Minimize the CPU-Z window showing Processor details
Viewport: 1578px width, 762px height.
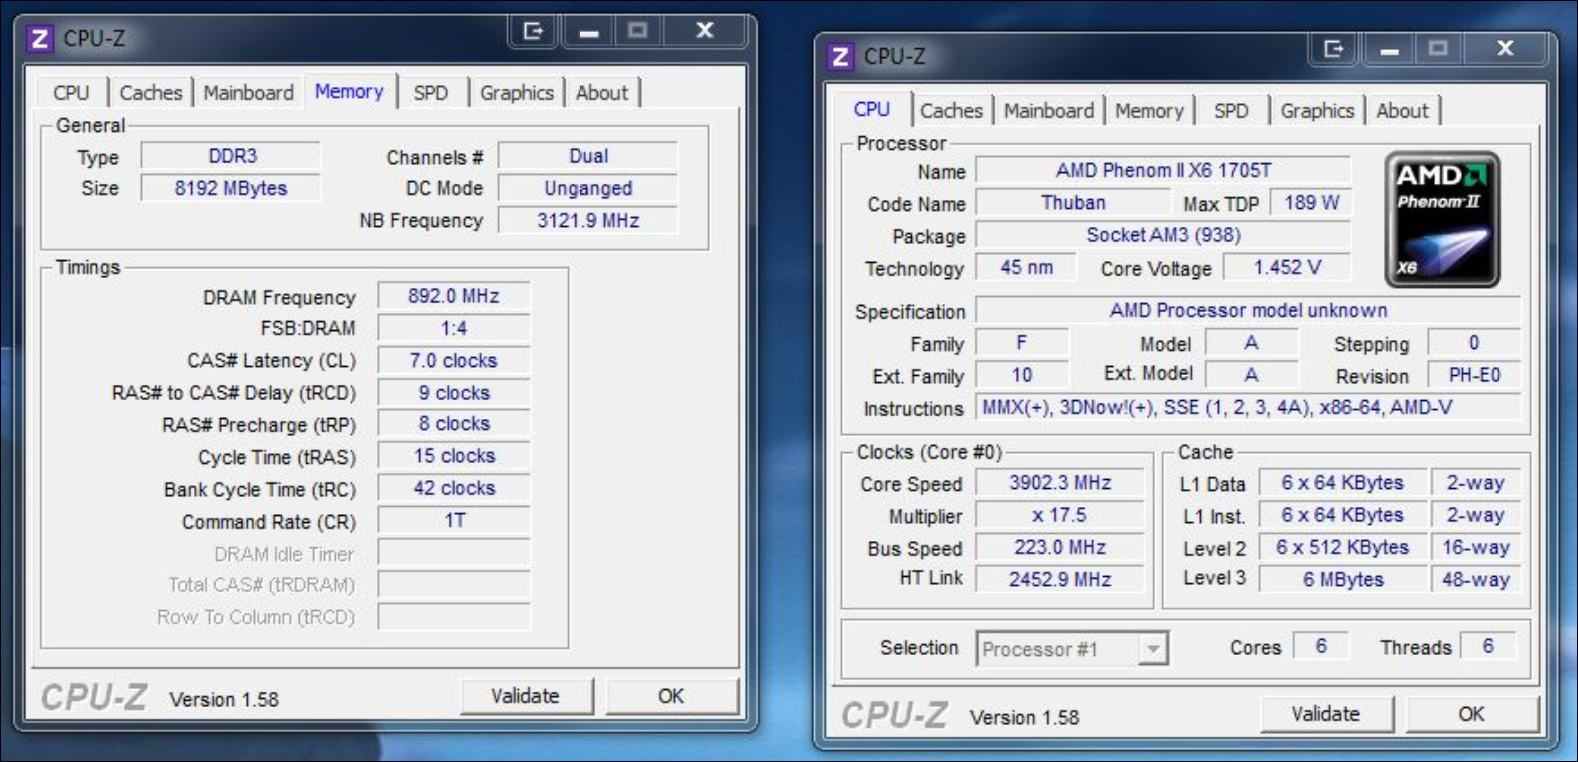1389,49
